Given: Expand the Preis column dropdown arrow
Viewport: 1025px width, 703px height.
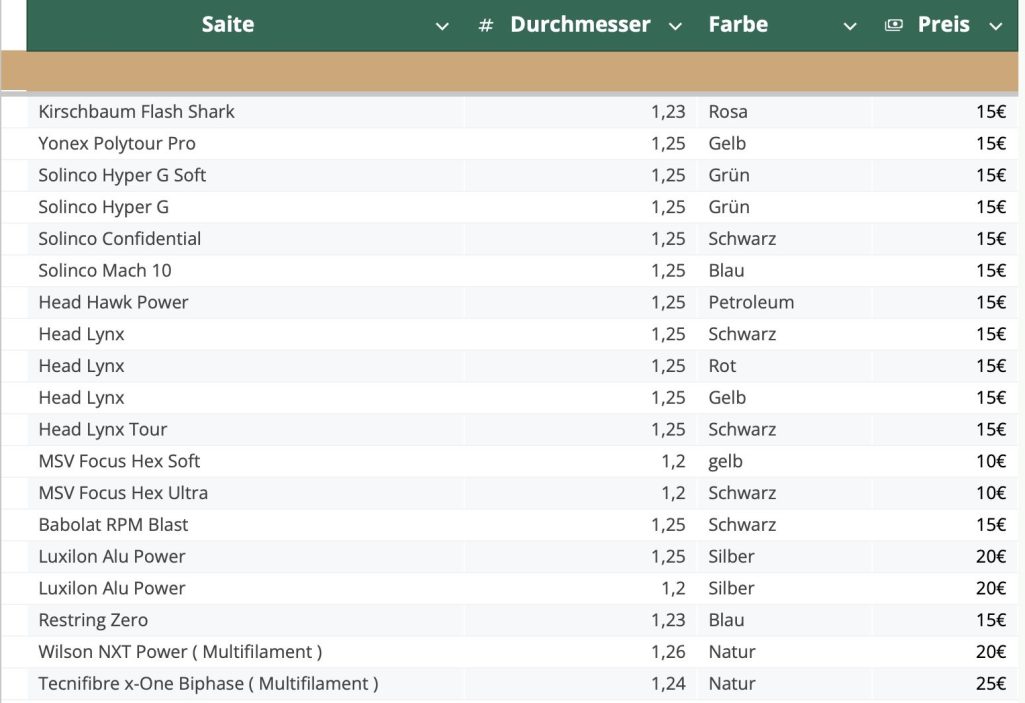Looking at the screenshot, I should (x=995, y=27).
